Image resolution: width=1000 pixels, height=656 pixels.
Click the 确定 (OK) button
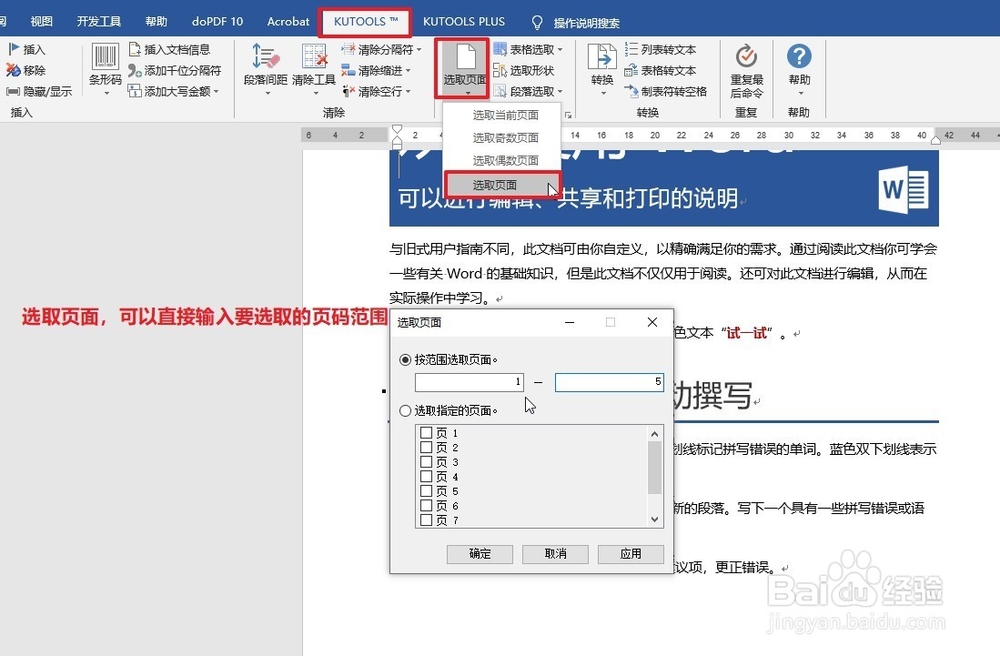tap(480, 554)
